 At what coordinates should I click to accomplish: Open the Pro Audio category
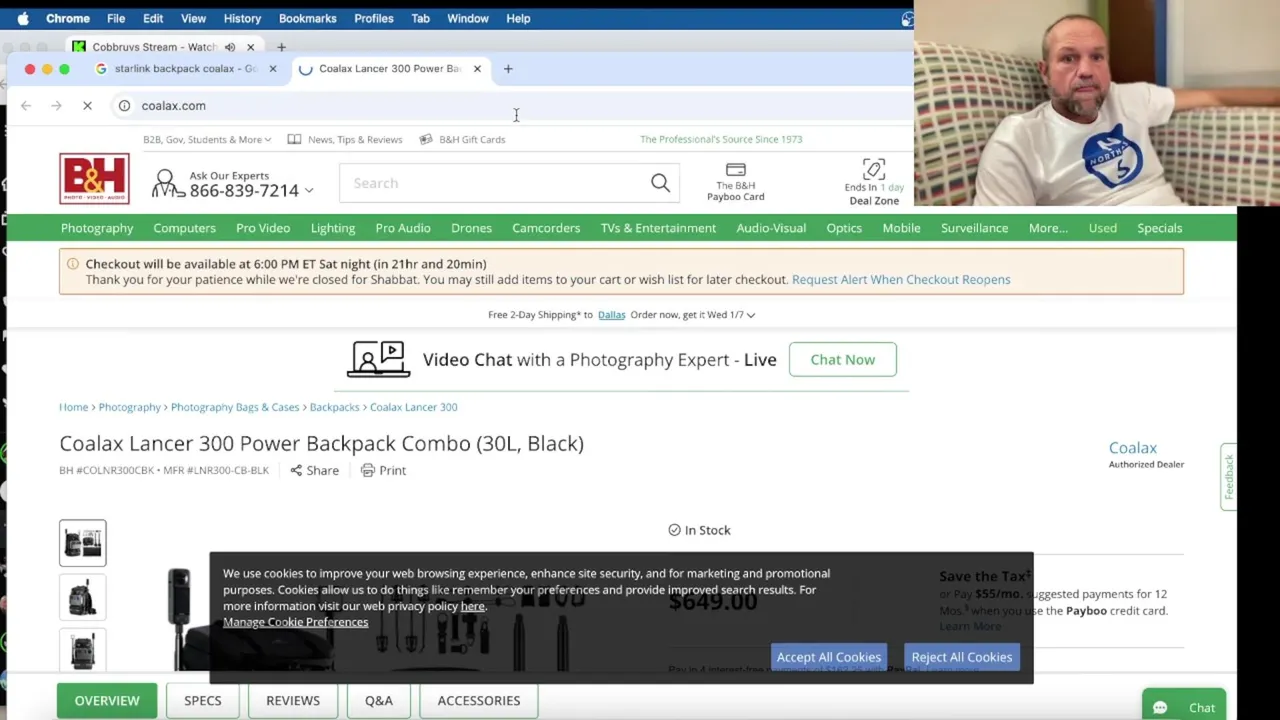coord(403,228)
